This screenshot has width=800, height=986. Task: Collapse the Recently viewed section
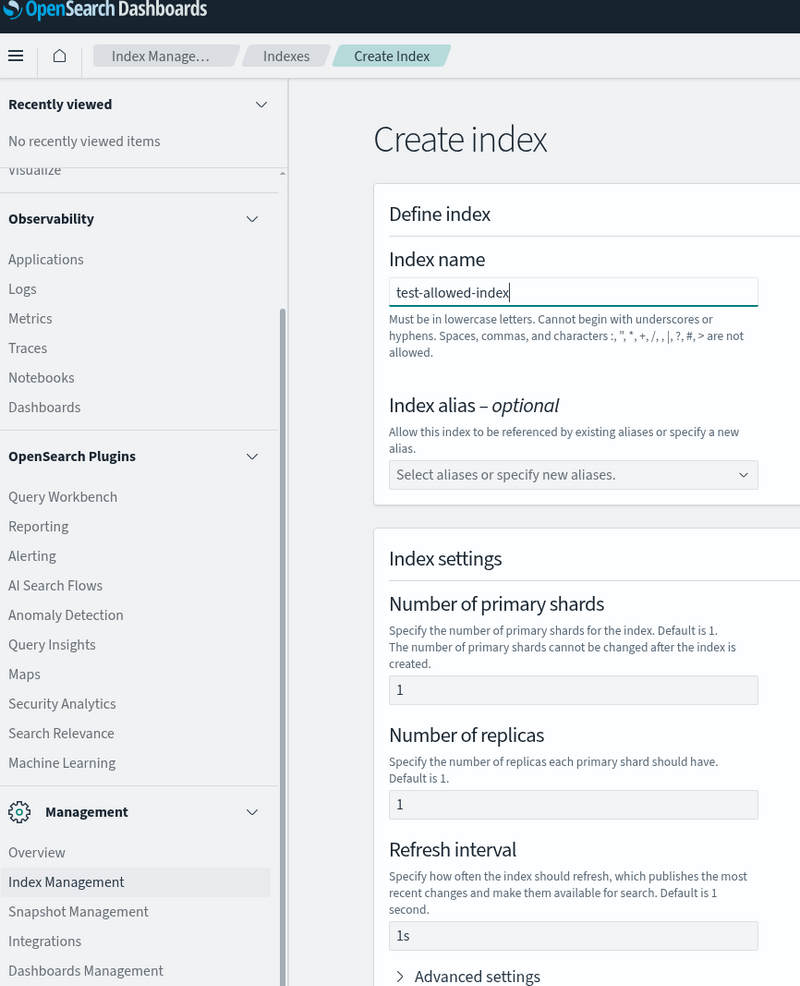click(x=261, y=104)
